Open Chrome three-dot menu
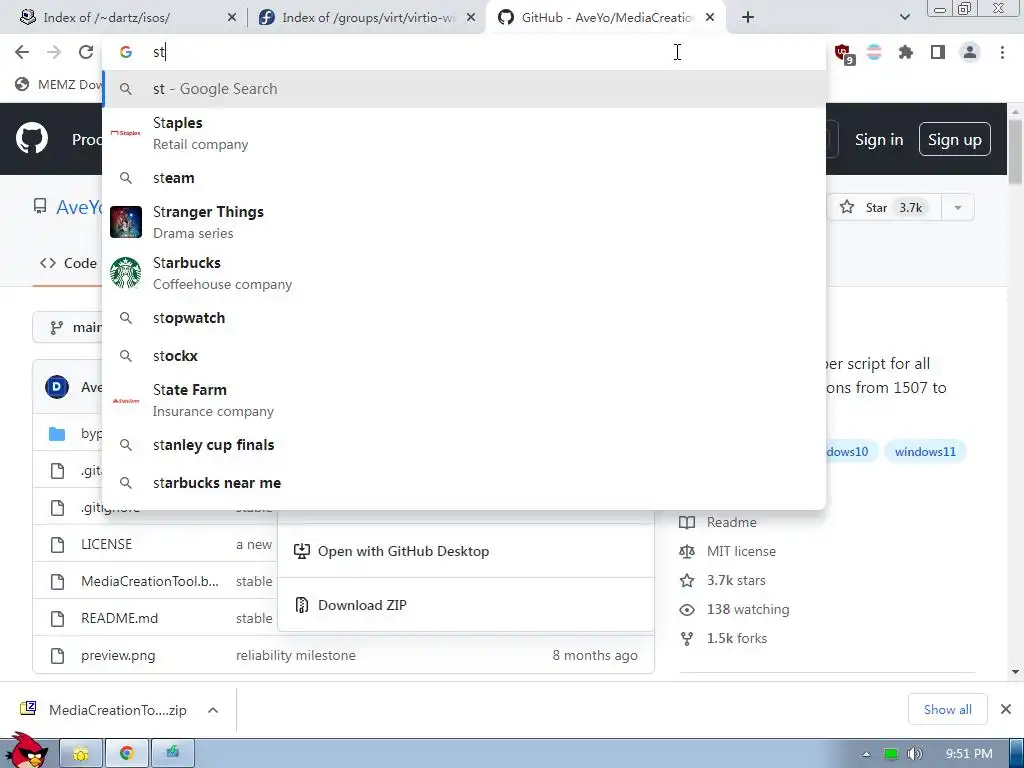This screenshot has width=1024, height=768. 1002,52
